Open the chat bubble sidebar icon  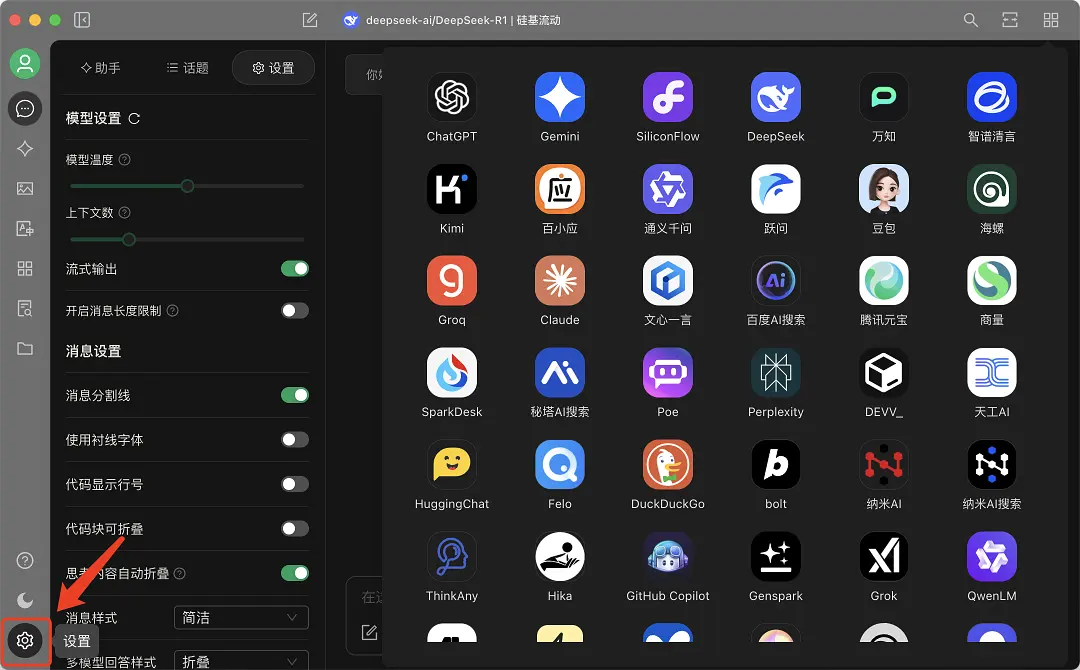(25, 109)
